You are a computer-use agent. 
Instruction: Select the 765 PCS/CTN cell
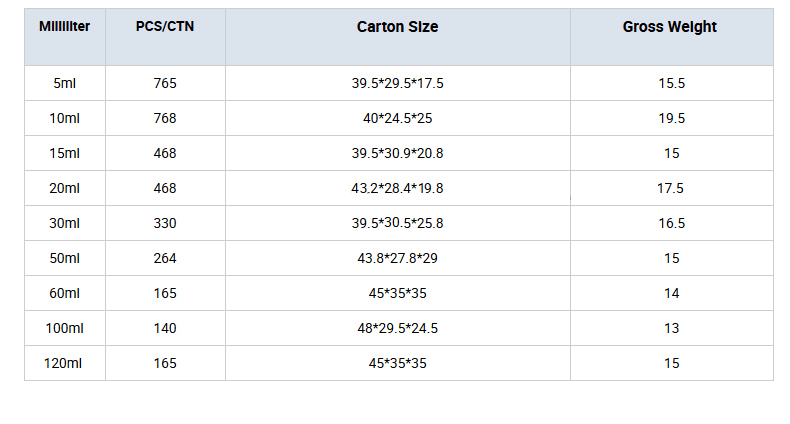click(165, 83)
